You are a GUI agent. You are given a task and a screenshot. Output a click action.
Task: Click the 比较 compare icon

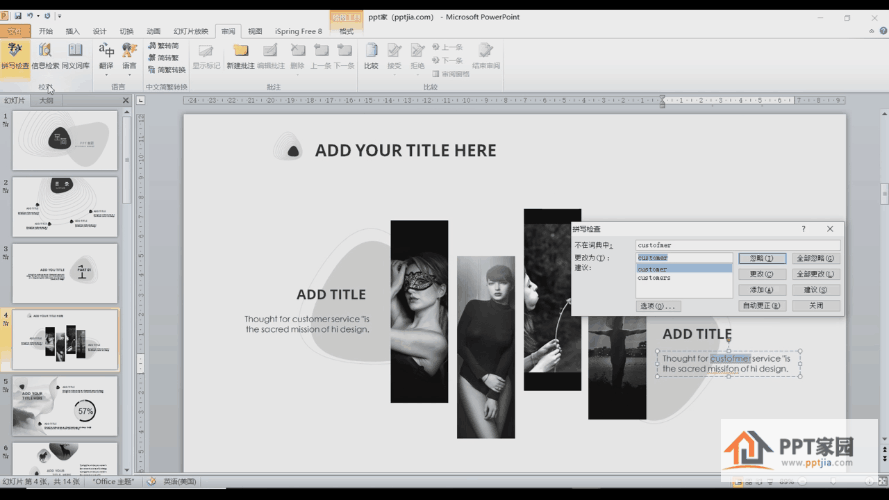[x=371, y=56]
